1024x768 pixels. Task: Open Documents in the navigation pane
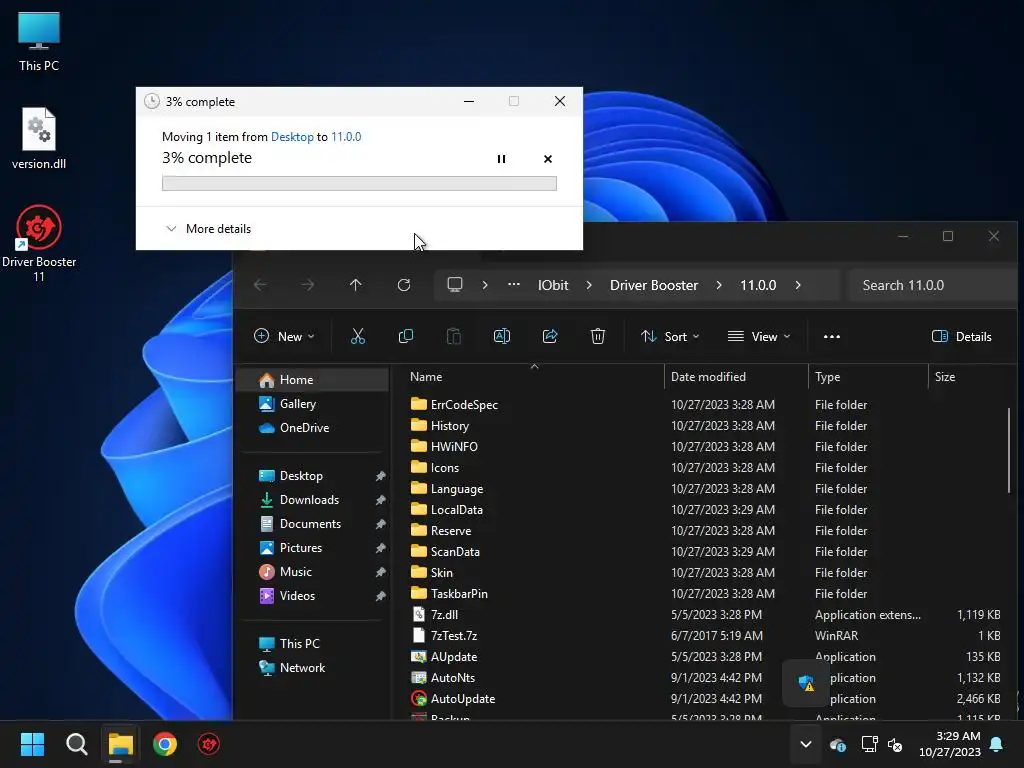click(312, 524)
